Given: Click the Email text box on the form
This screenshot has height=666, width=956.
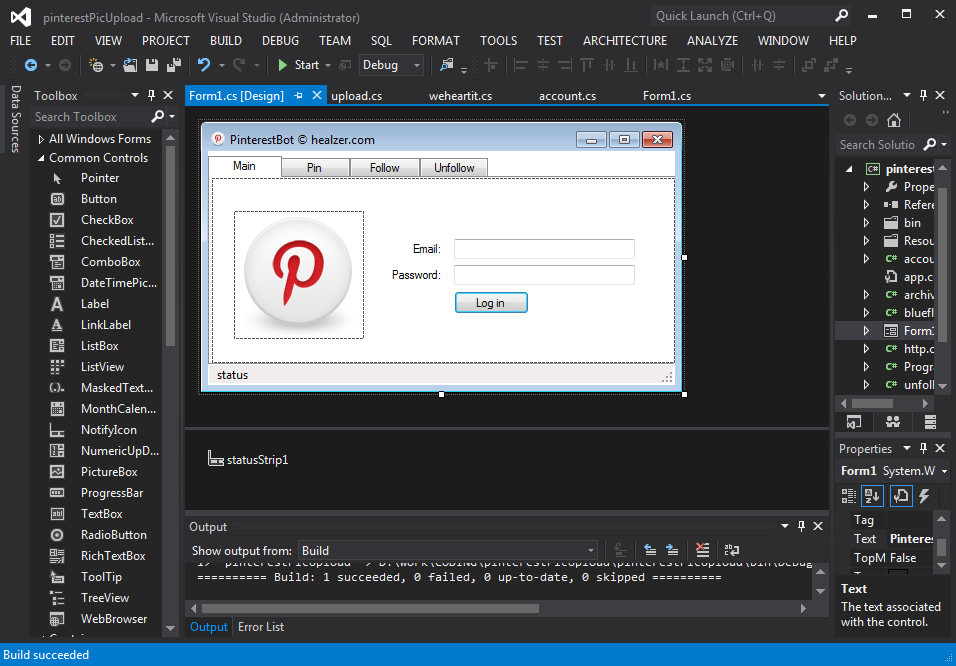Looking at the screenshot, I should (544, 249).
